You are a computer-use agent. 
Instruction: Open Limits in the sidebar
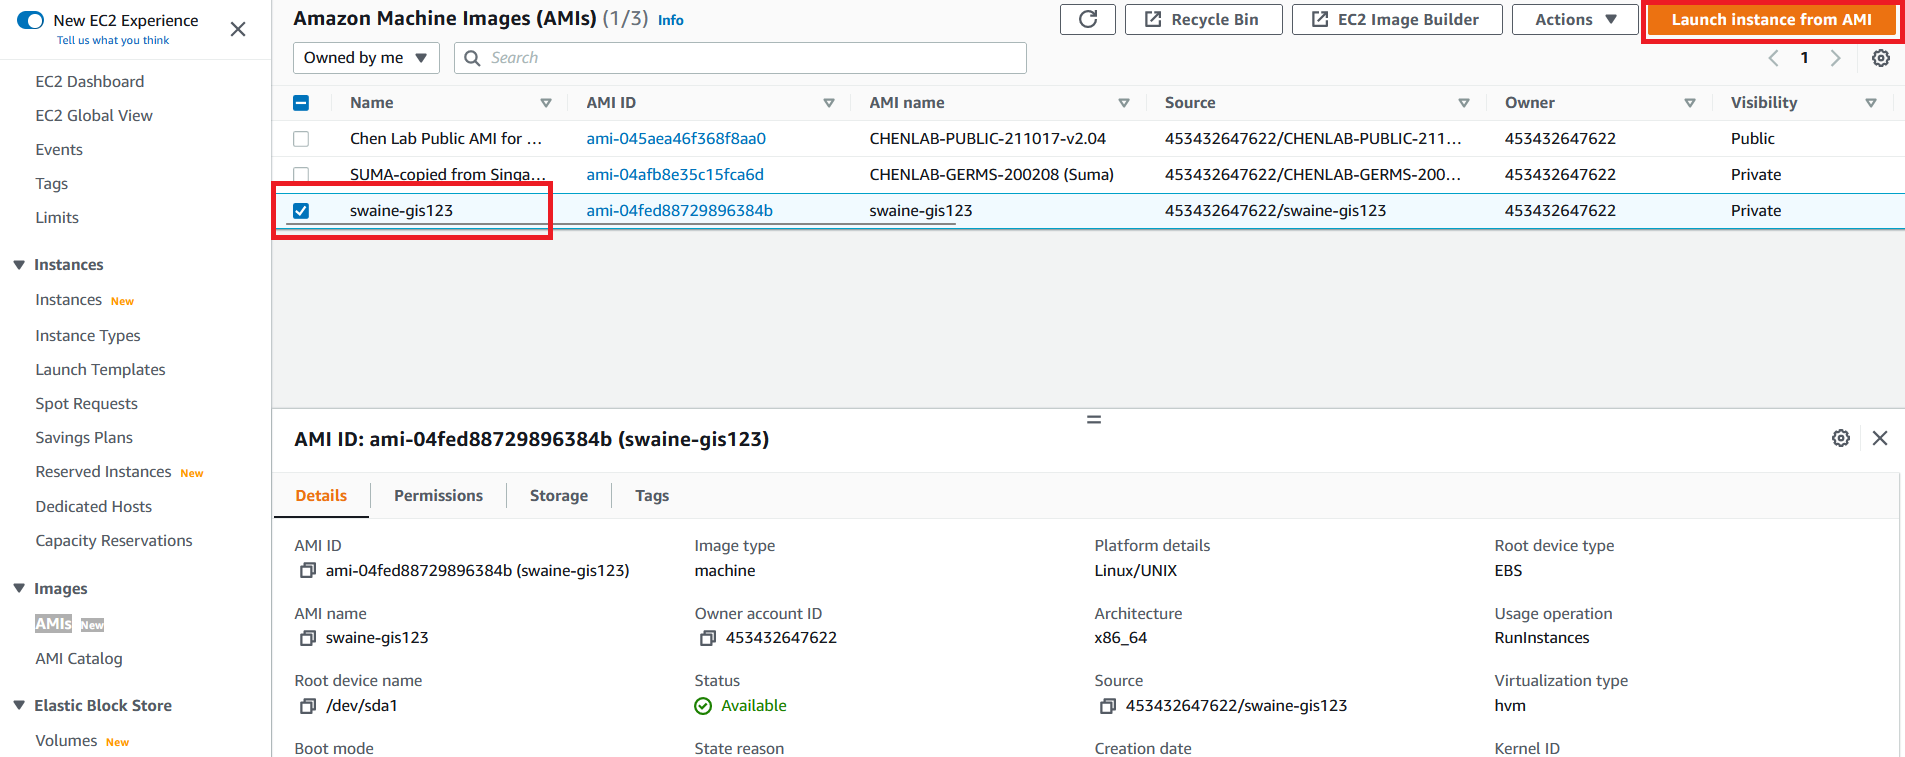57,218
